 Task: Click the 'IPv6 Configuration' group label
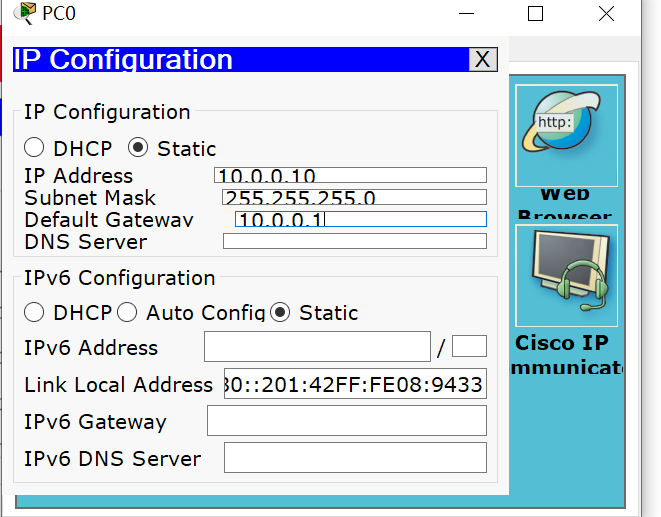click(x=120, y=278)
